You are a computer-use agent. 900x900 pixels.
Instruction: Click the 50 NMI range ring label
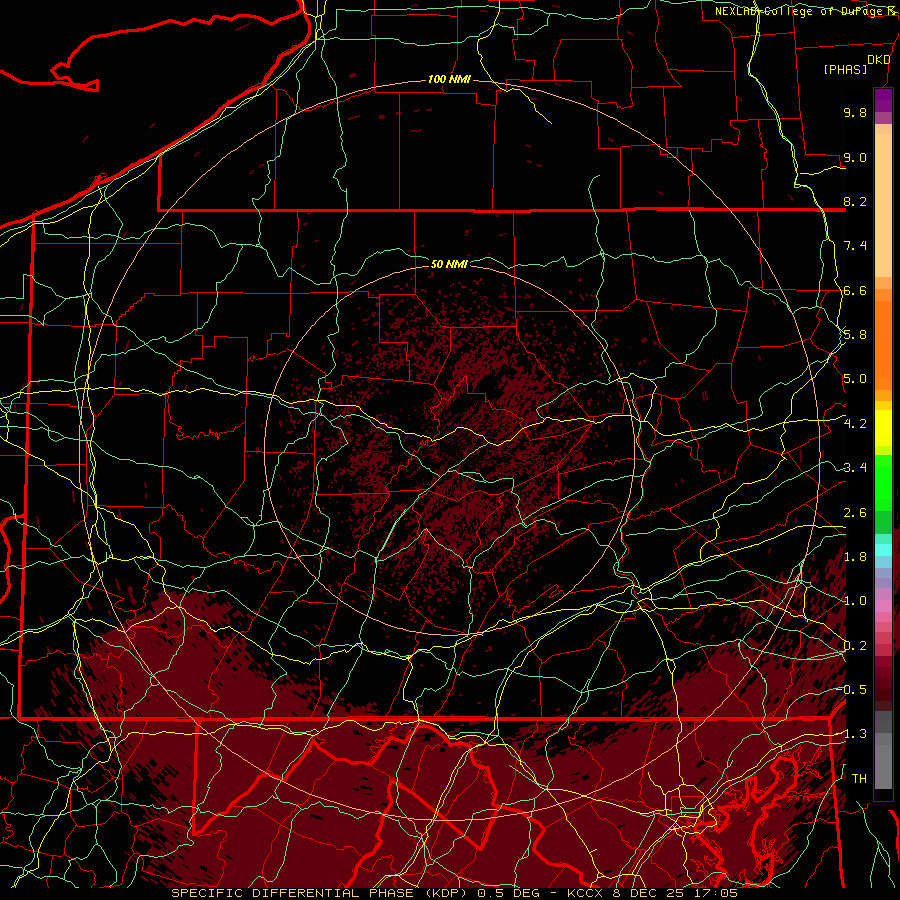[x=449, y=264]
